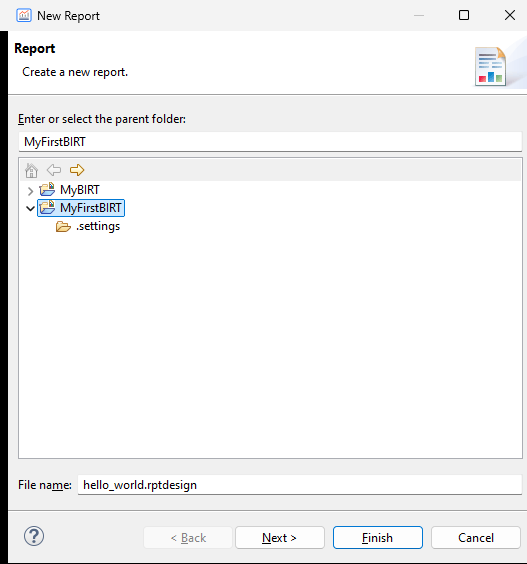Maximize the New Report dialog
This screenshot has height=564, width=527.
click(x=464, y=15)
